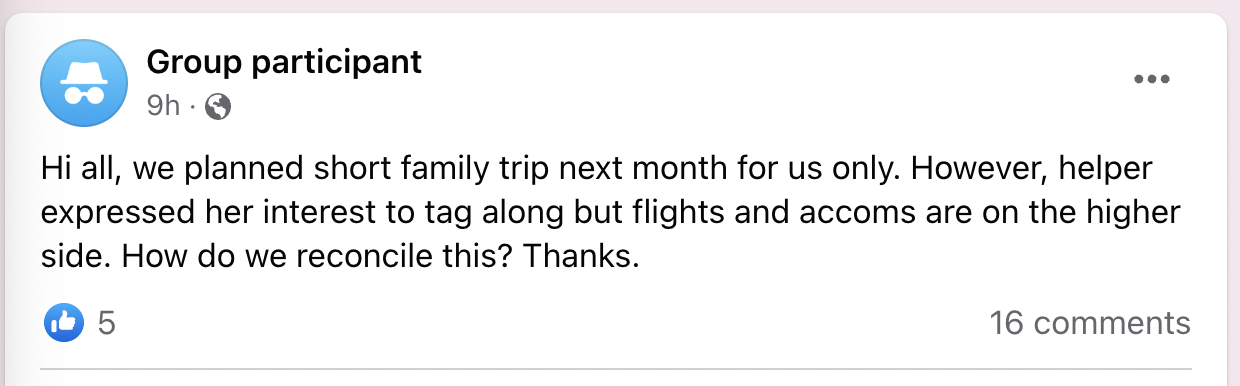Click the word "However" in the post
This screenshot has width=1240, height=386.
pos(953,169)
